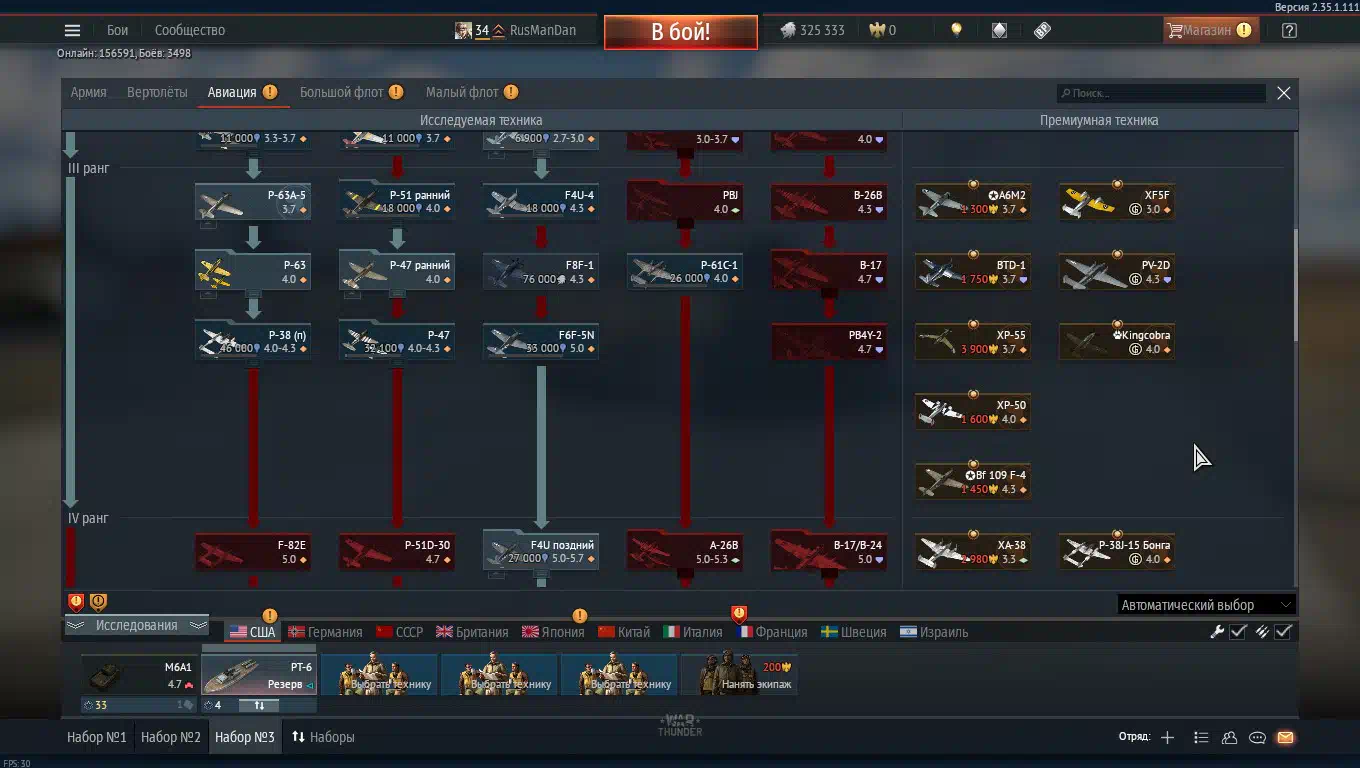Toggle the auto-refill ammo checkbox
1360x768 pixels.
(x=1284, y=631)
